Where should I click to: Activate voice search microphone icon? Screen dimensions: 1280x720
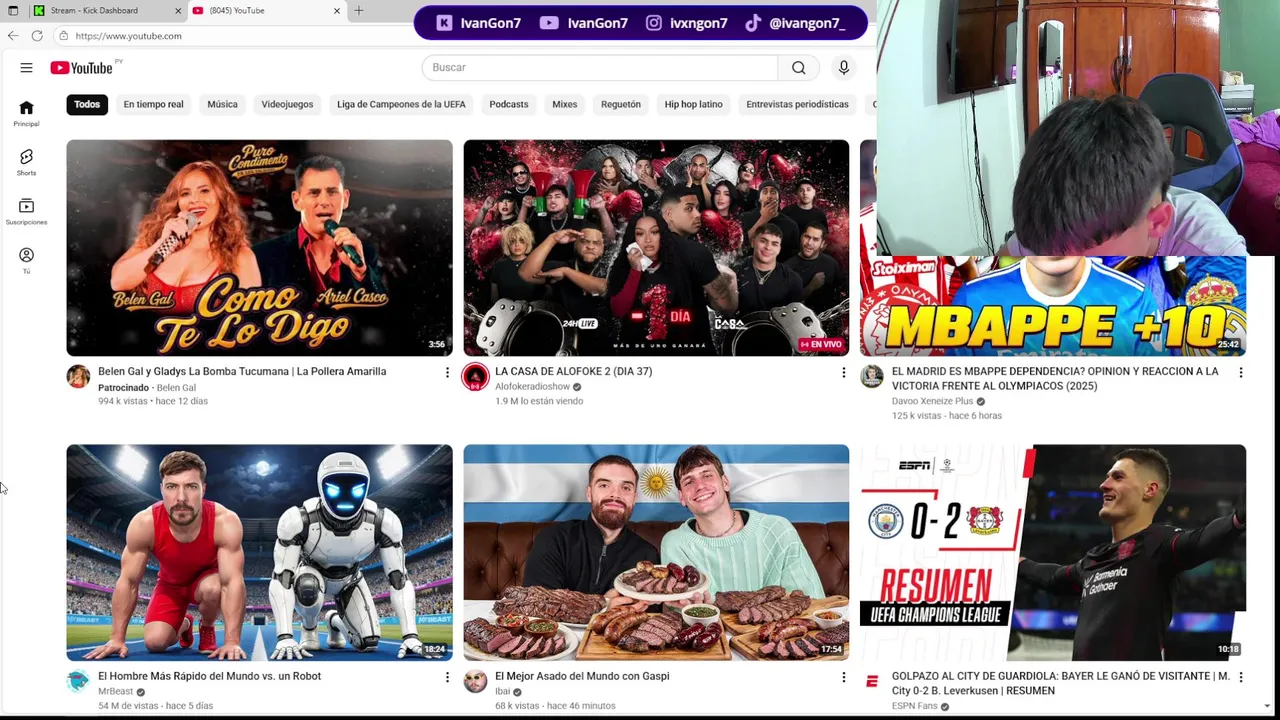tap(843, 68)
